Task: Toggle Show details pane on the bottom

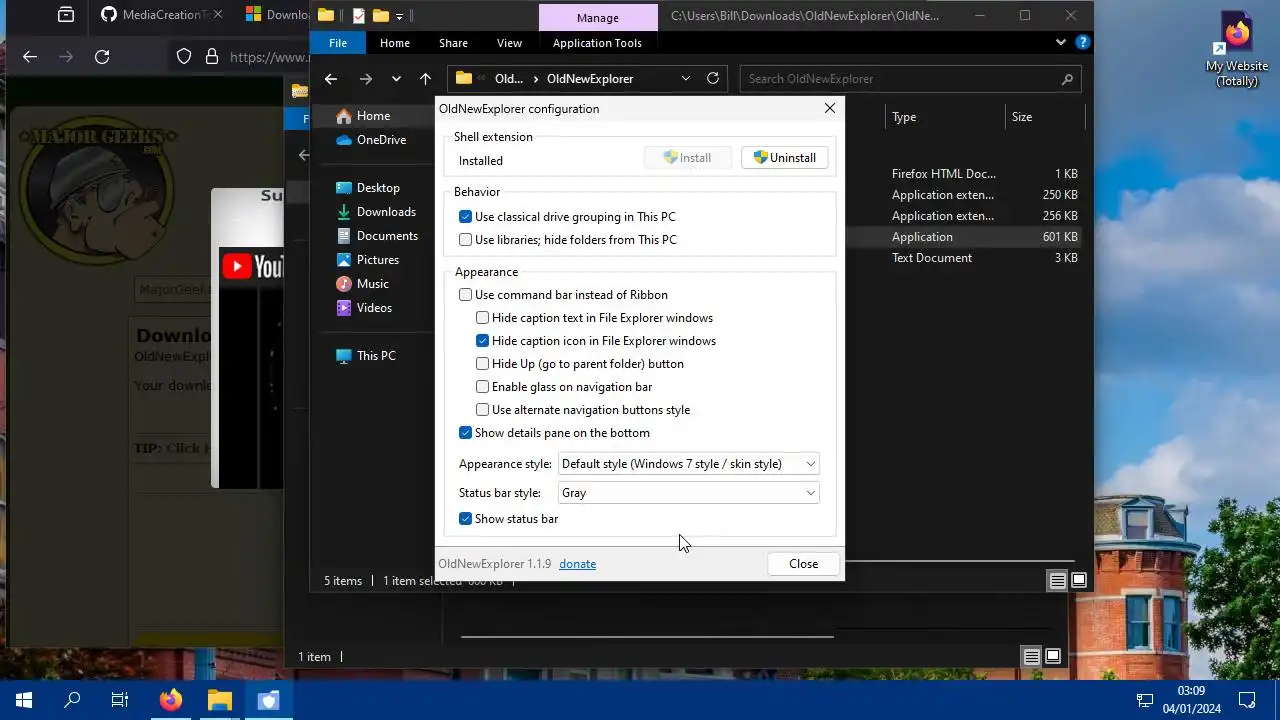Action: (x=466, y=433)
